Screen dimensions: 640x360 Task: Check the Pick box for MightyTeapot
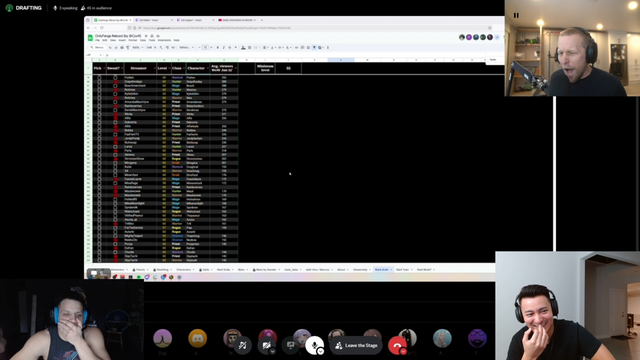(x=99, y=236)
